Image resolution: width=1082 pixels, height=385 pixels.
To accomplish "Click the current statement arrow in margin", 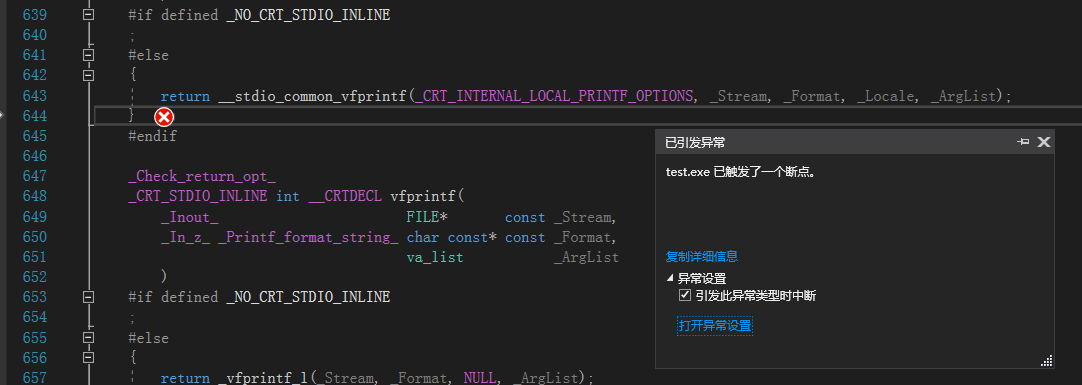I will click(2, 115).
